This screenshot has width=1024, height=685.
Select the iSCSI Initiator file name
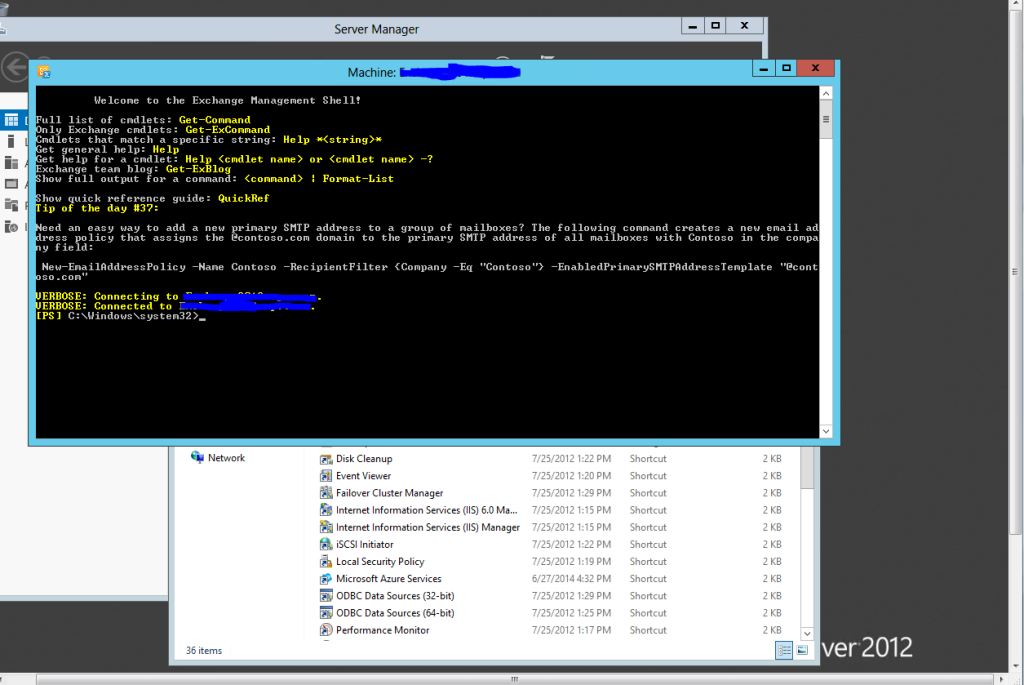point(364,545)
